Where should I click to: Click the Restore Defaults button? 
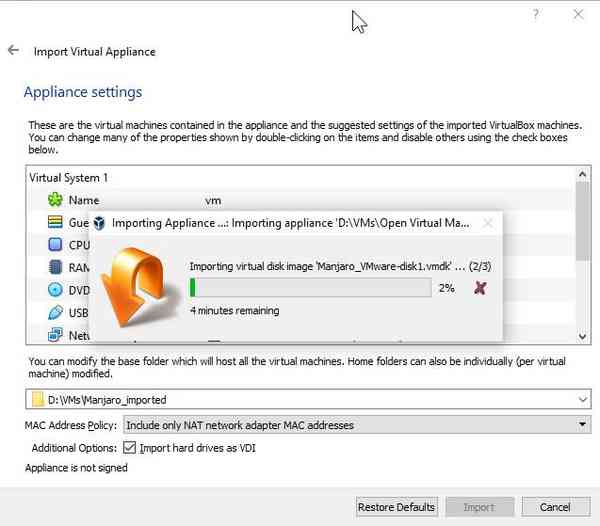pos(396,507)
